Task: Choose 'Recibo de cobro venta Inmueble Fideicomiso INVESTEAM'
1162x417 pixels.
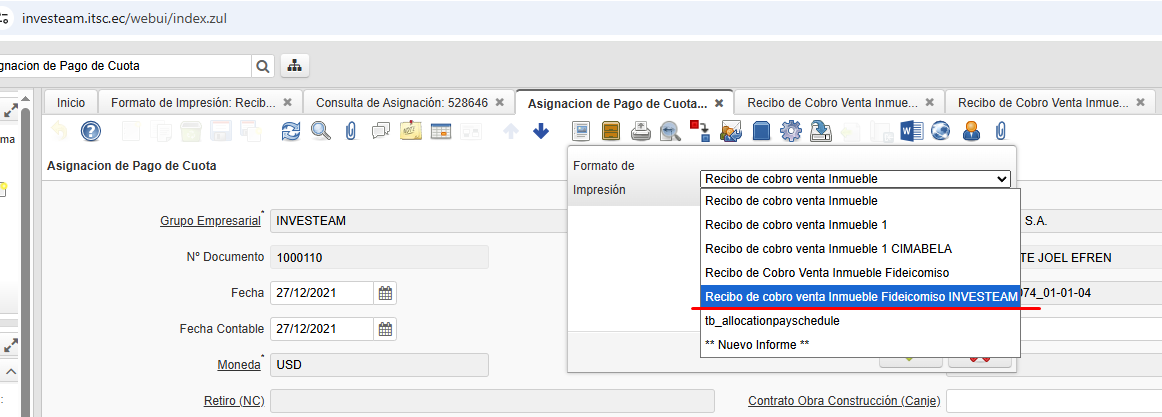Action: (860, 296)
